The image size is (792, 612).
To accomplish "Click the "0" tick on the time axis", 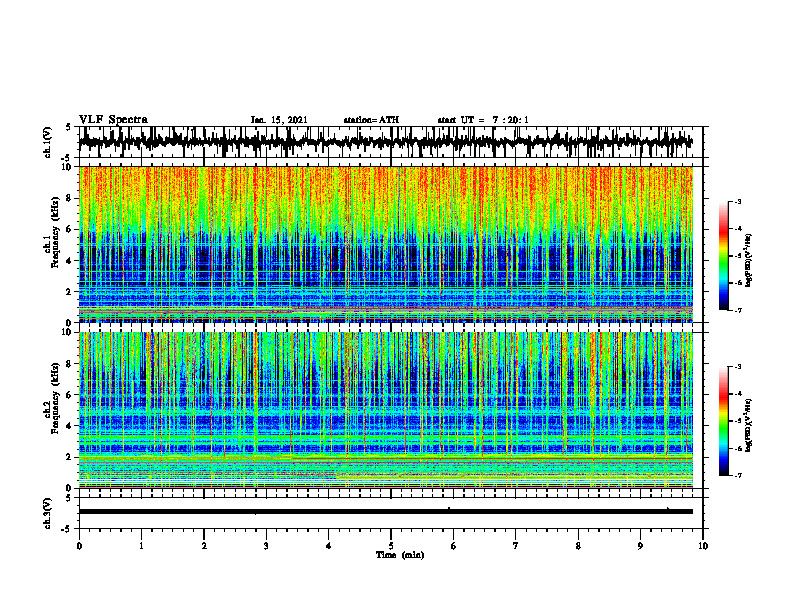I will [x=79, y=546].
